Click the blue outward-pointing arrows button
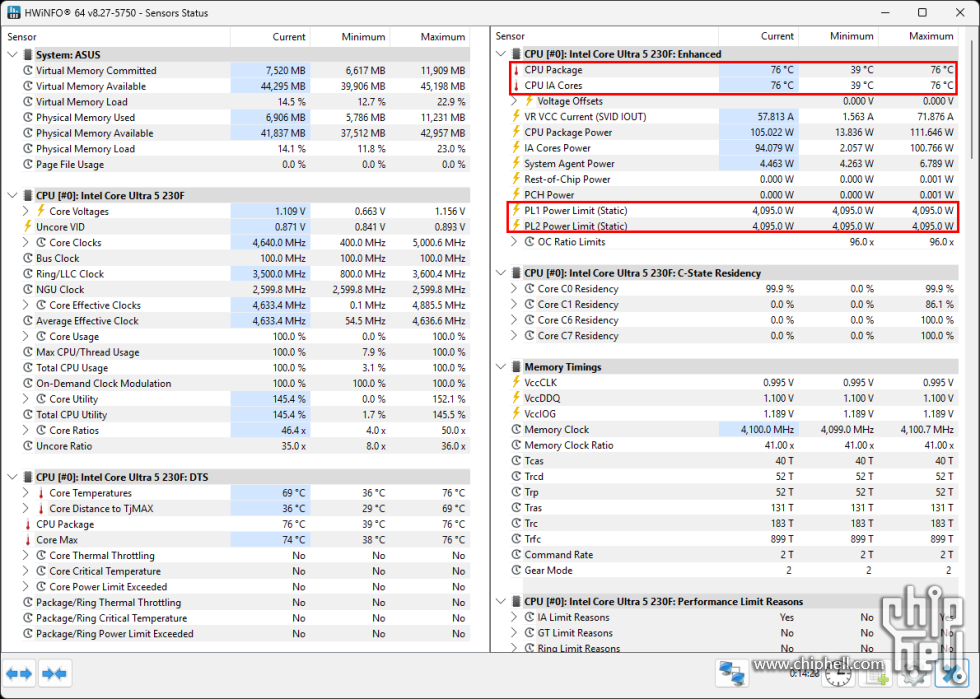980x699 pixels. click(19, 674)
